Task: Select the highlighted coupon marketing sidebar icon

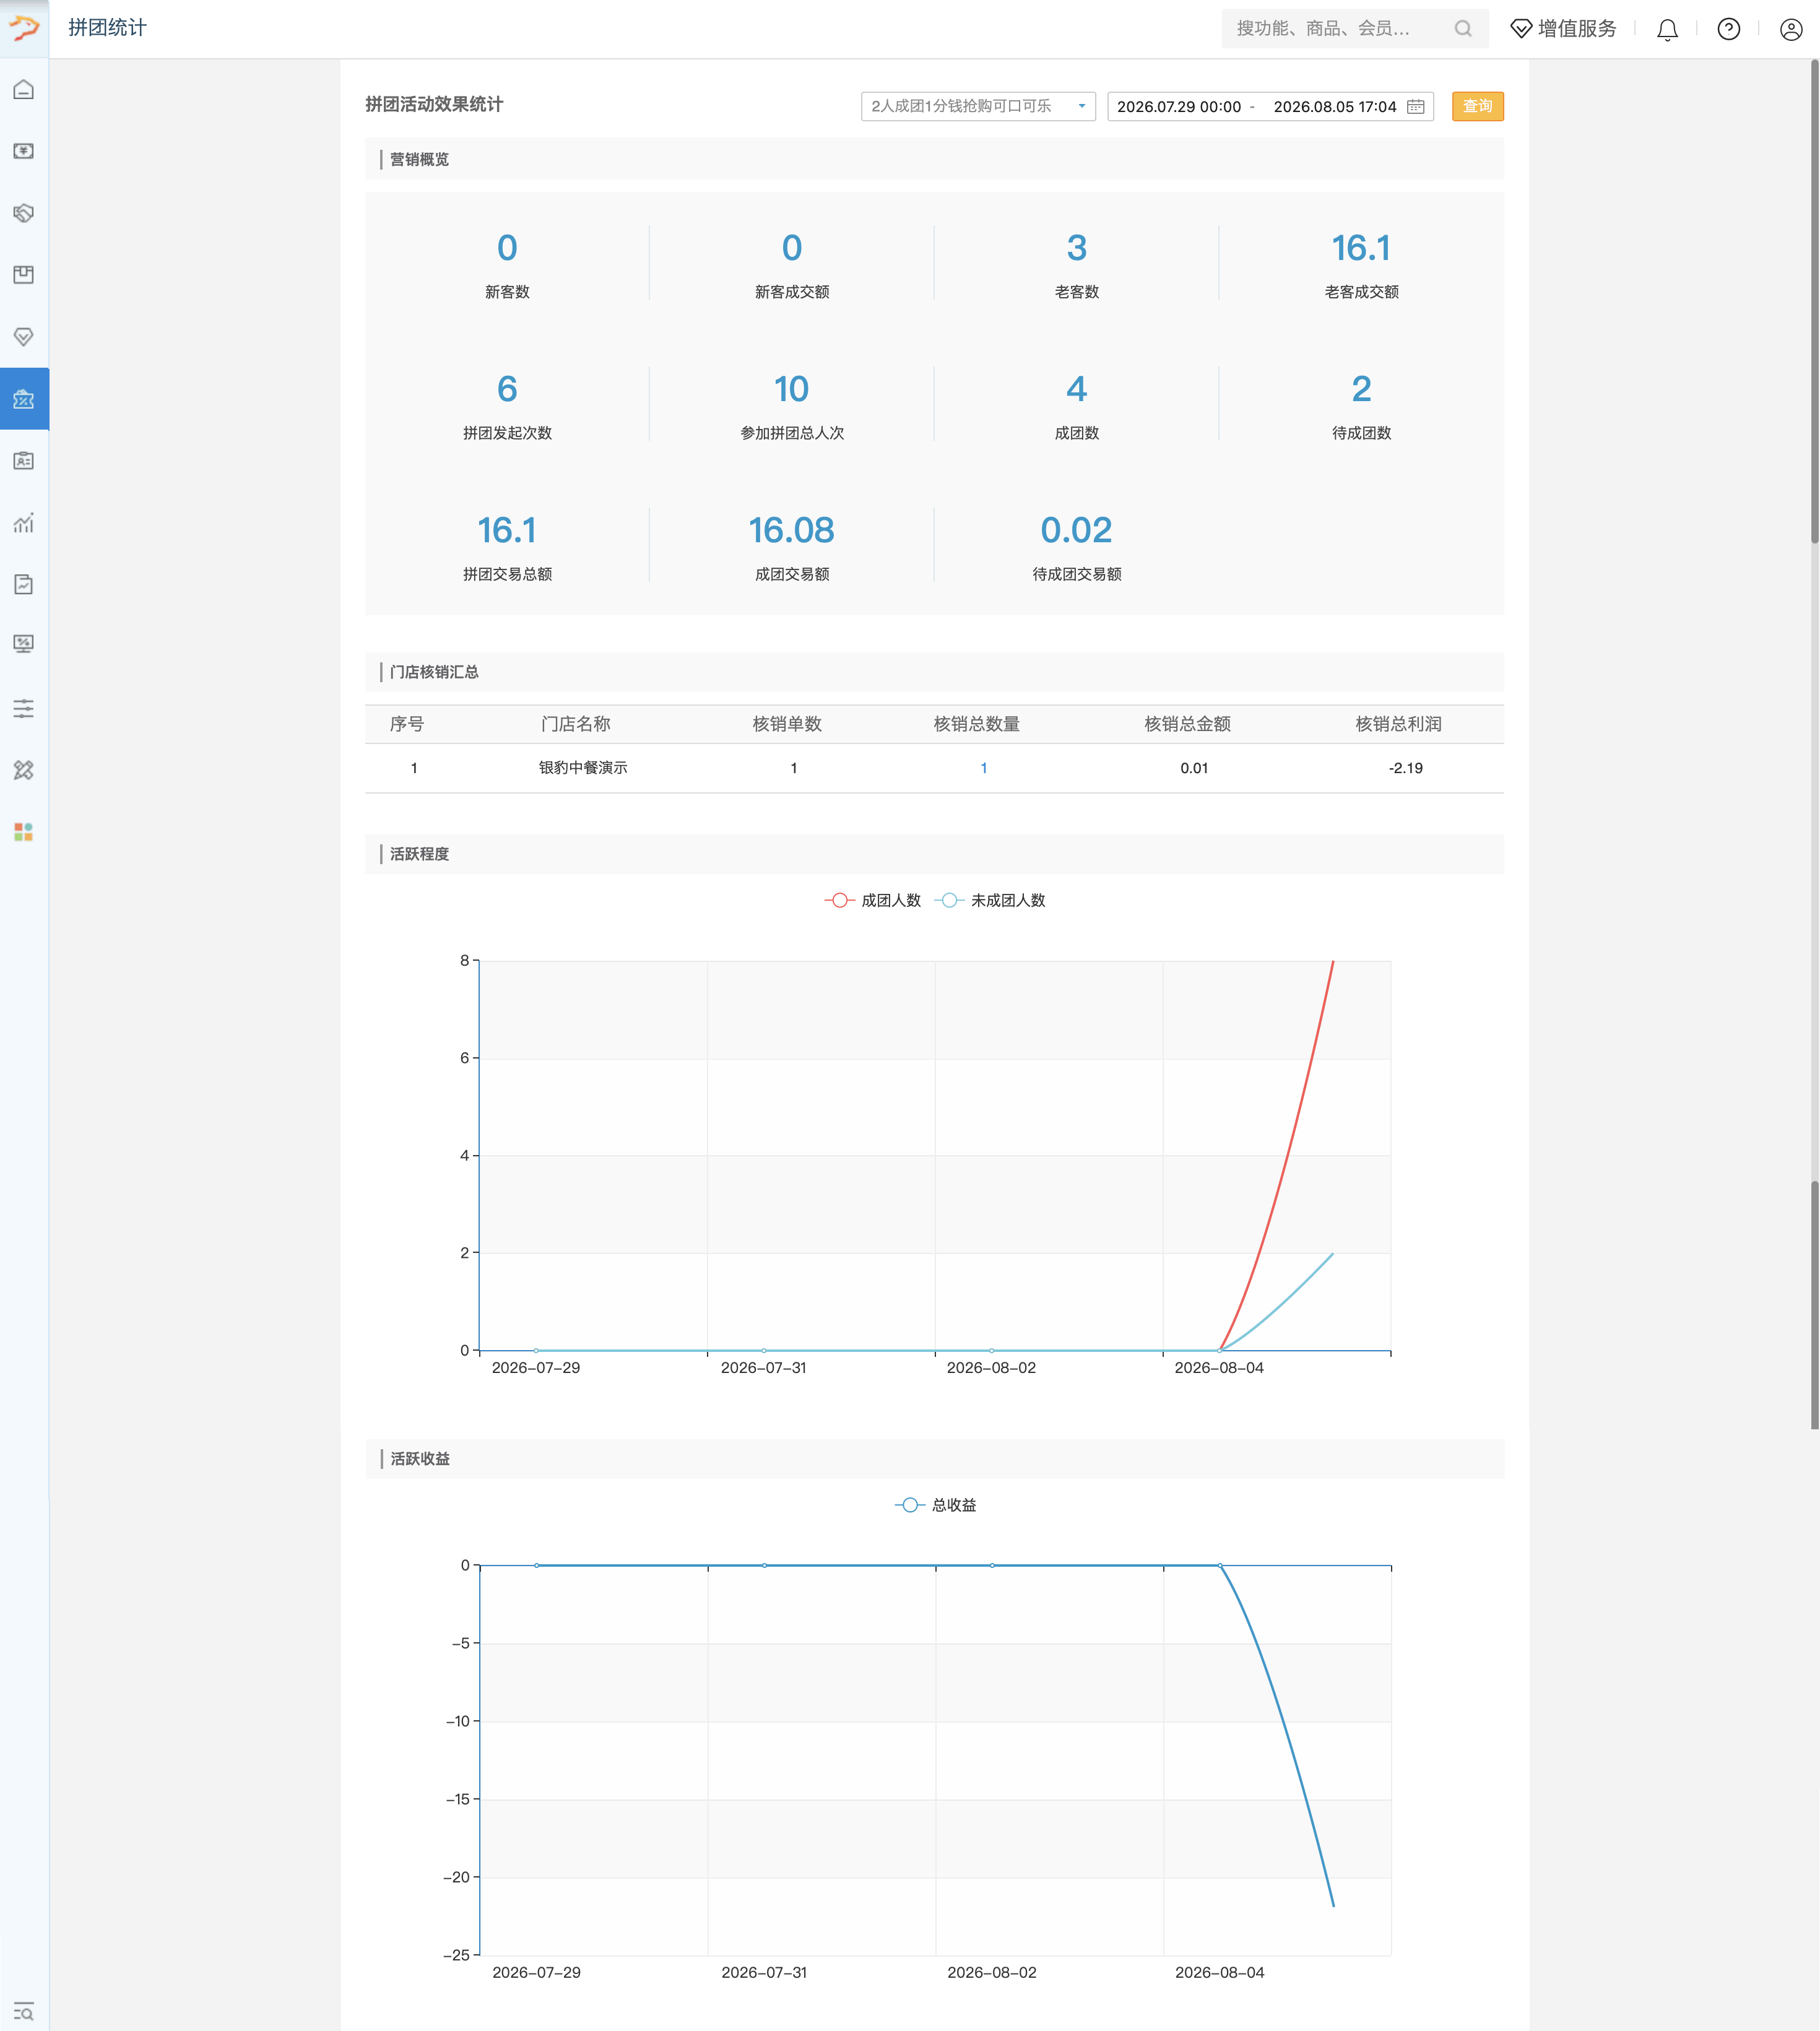Action: click(24, 399)
